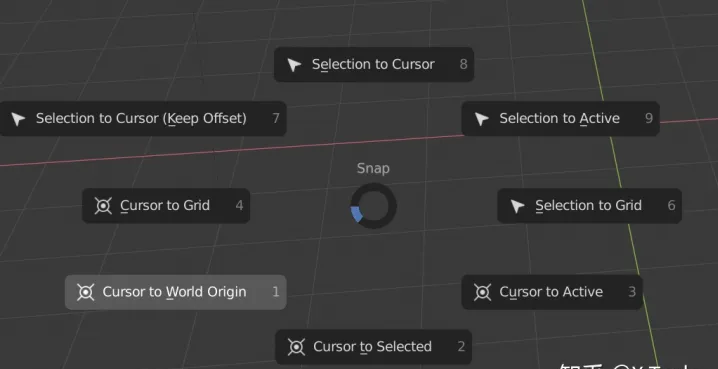Choose Selection to Active menu entry

(x=560, y=119)
